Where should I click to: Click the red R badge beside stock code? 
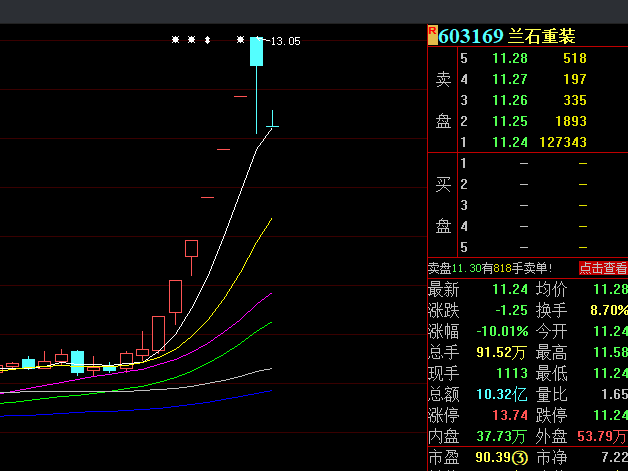tap(432, 35)
